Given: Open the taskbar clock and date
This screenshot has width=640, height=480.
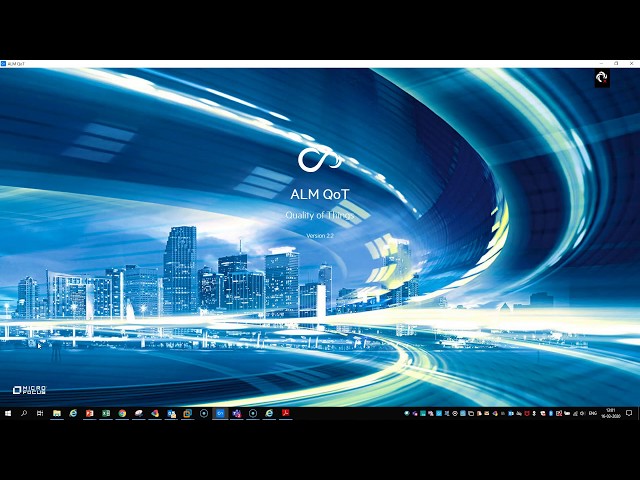Looking at the screenshot, I should pyautogui.click(x=611, y=413).
